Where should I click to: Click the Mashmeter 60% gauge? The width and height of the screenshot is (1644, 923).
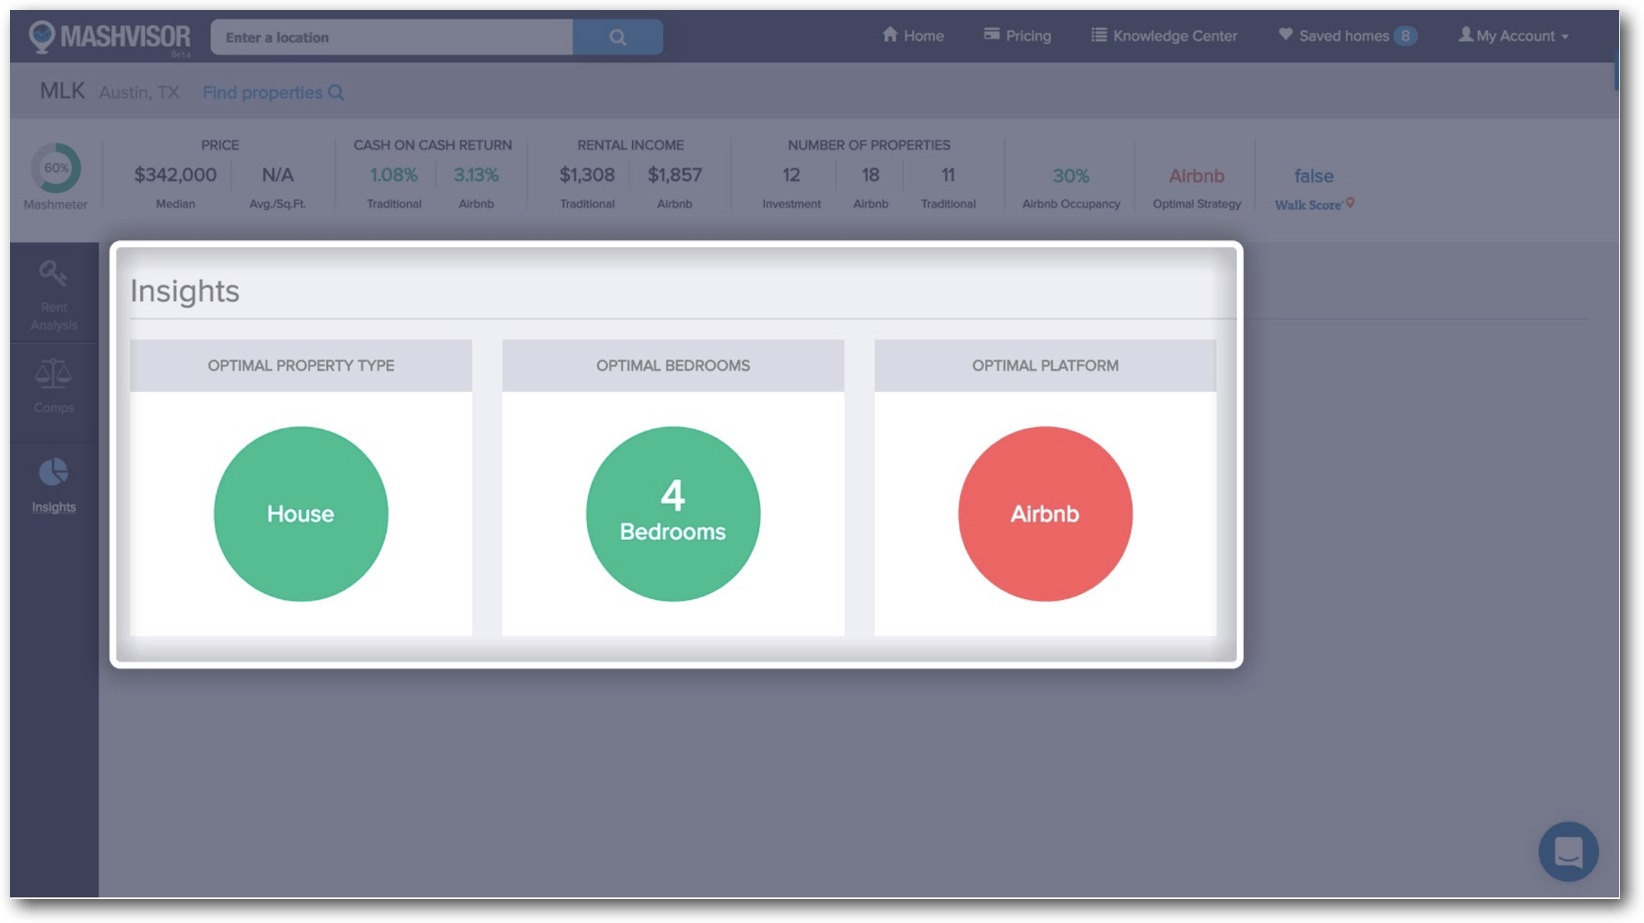(x=56, y=168)
